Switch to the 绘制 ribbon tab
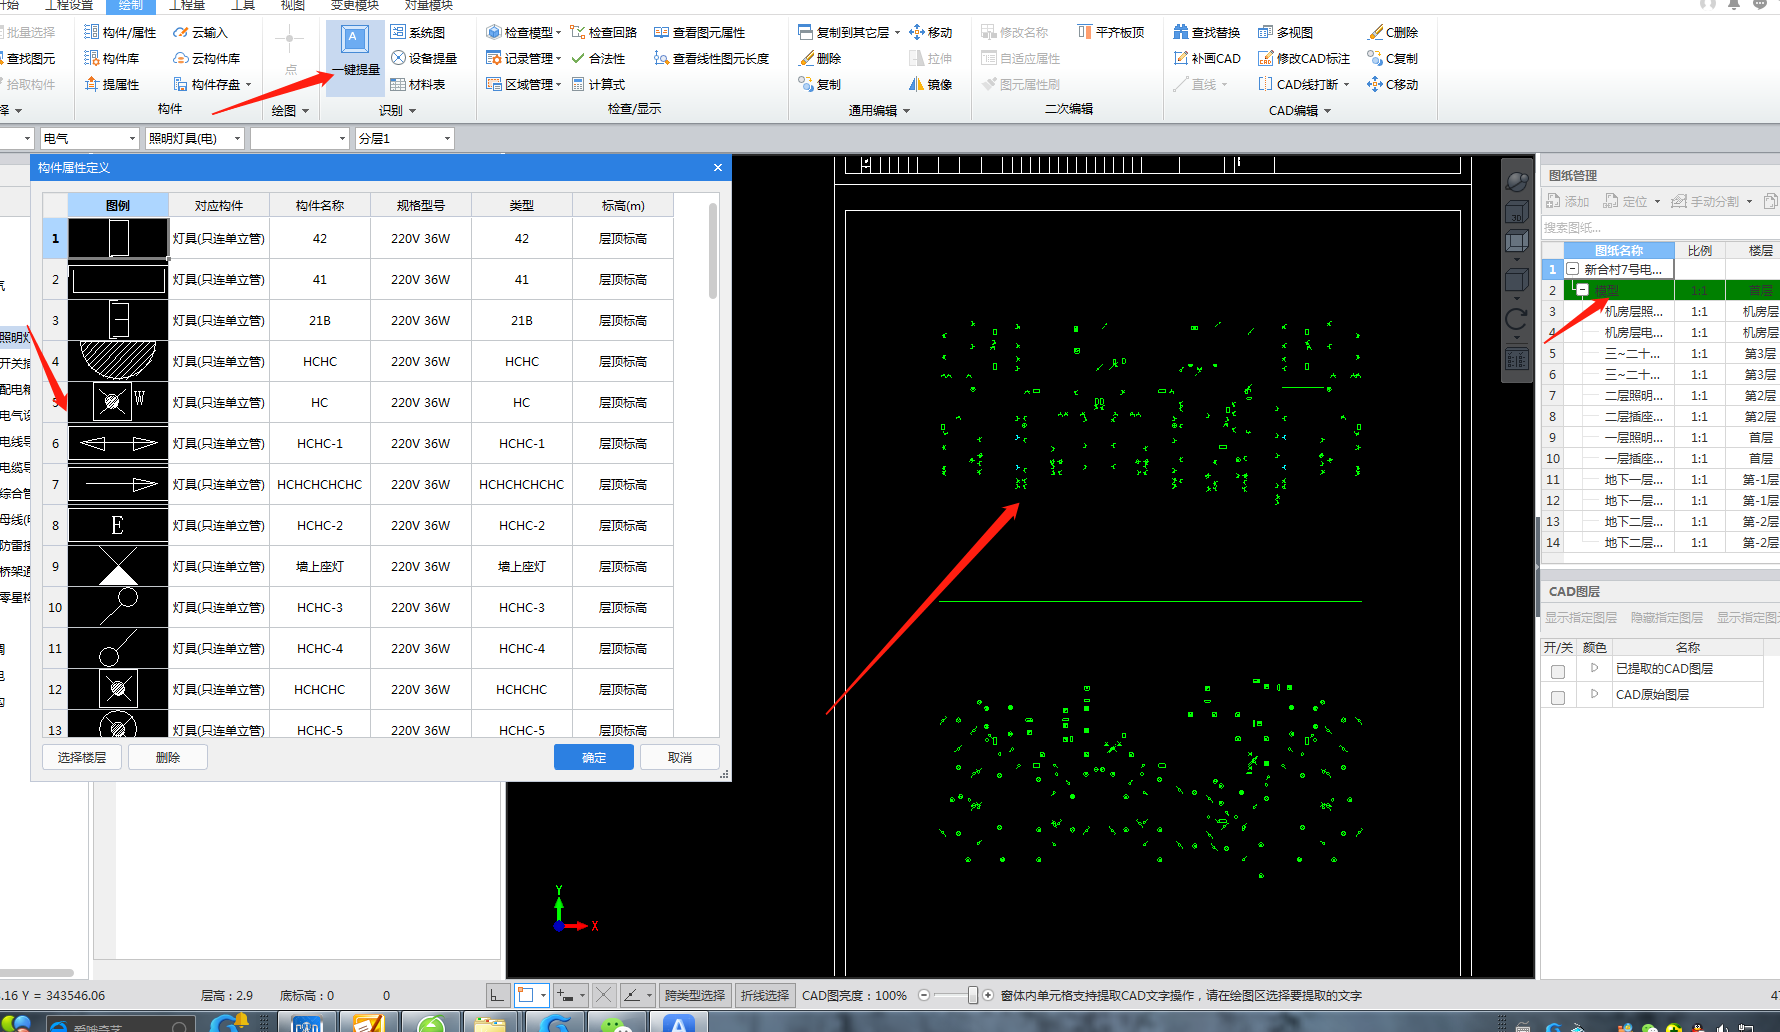The image size is (1780, 1032). tap(131, 5)
